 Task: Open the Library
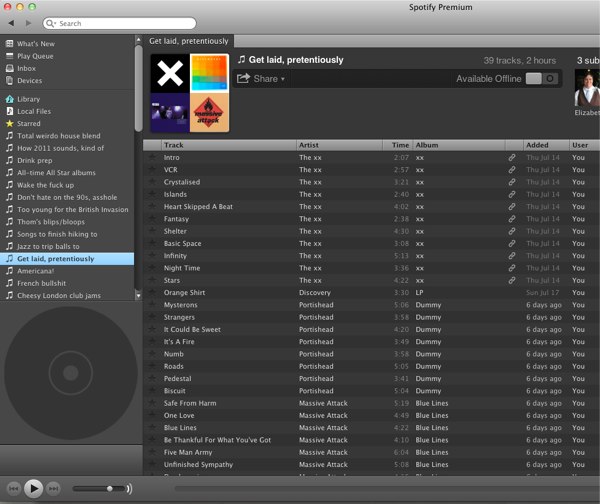(28, 99)
